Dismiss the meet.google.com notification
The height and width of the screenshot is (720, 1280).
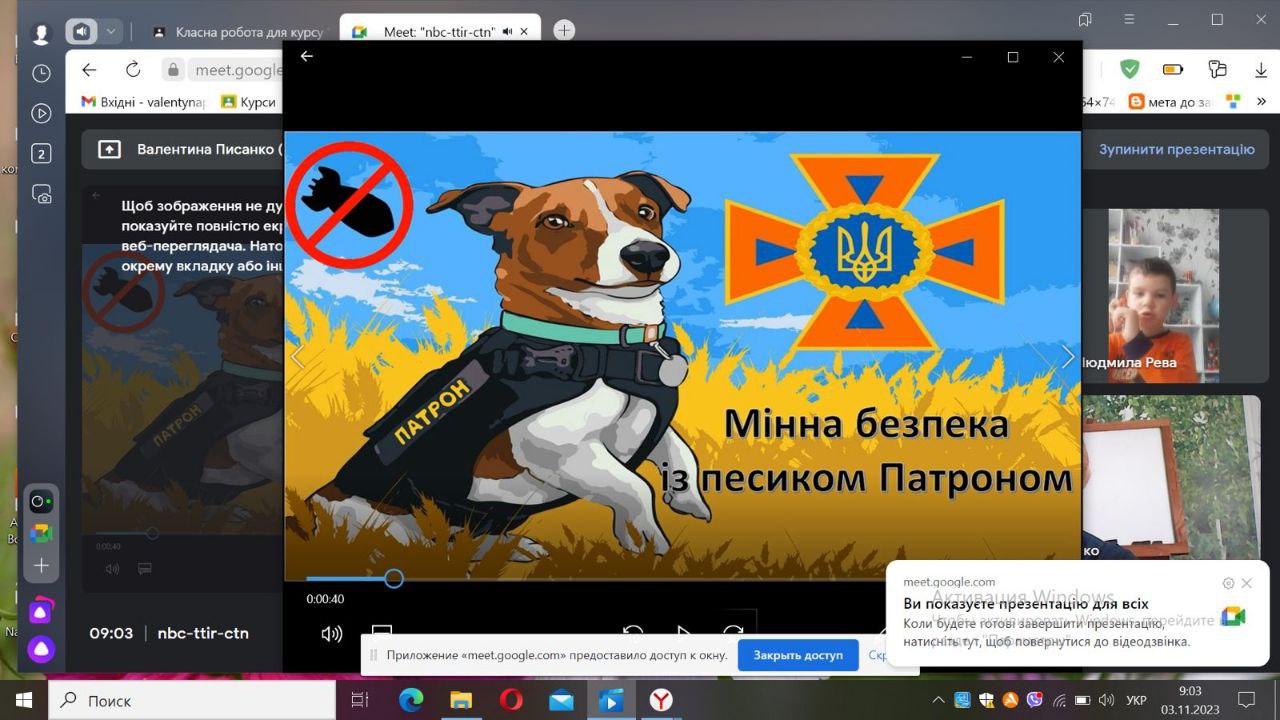[1246, 583]
